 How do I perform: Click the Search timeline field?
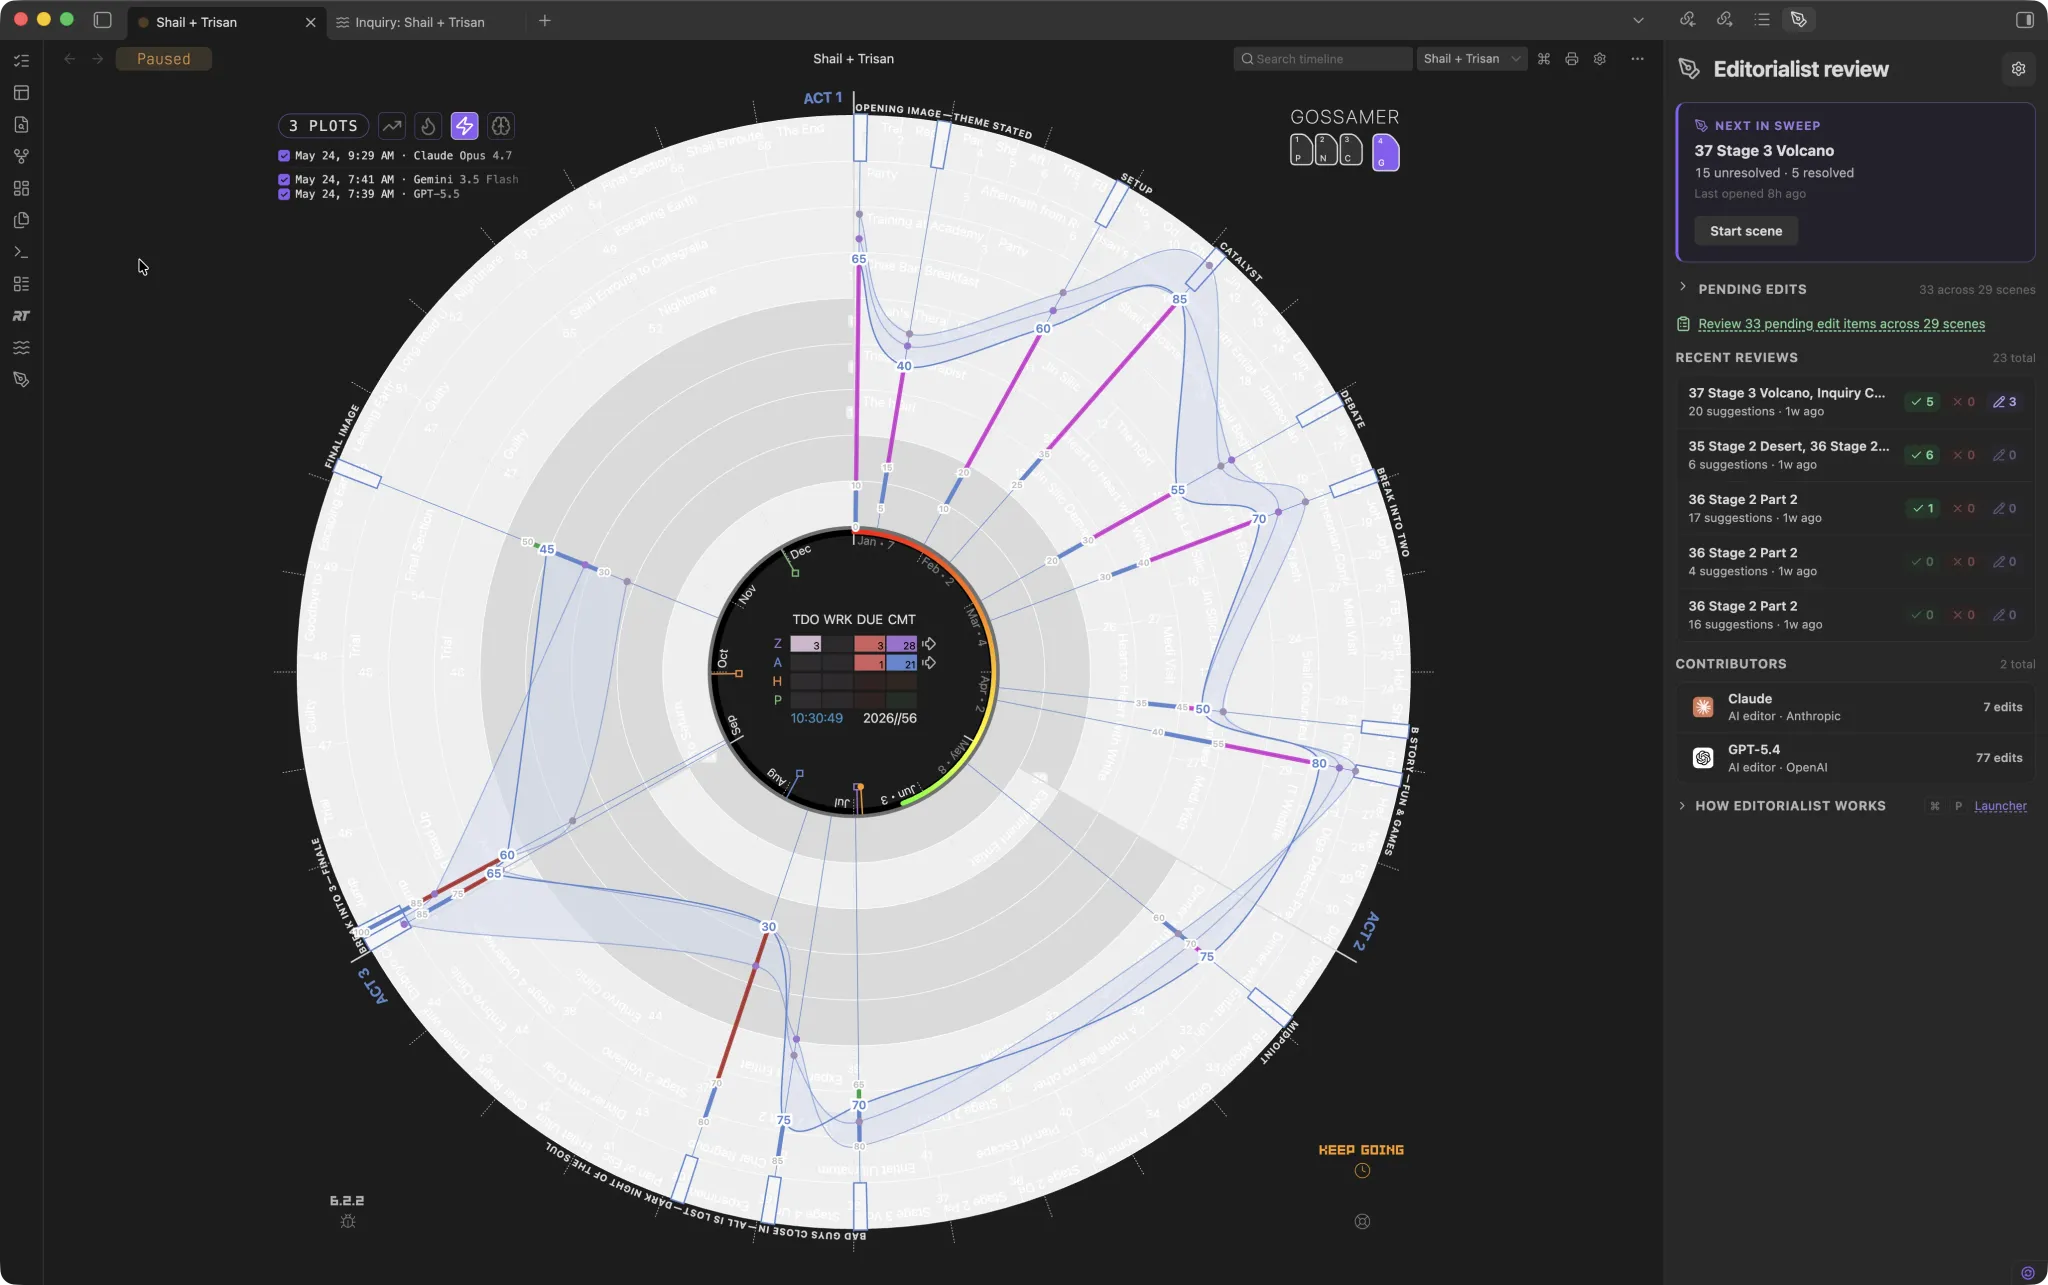1322,59
